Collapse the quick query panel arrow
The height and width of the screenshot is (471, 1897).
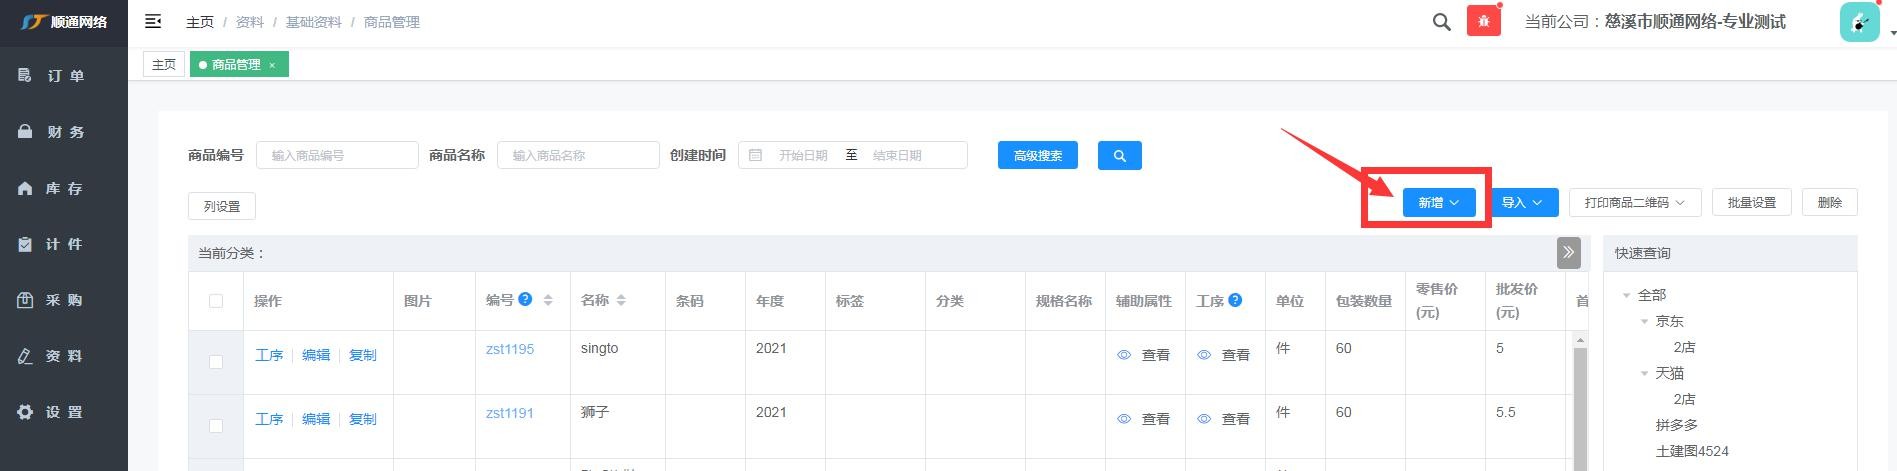(x=1568, y=253)
